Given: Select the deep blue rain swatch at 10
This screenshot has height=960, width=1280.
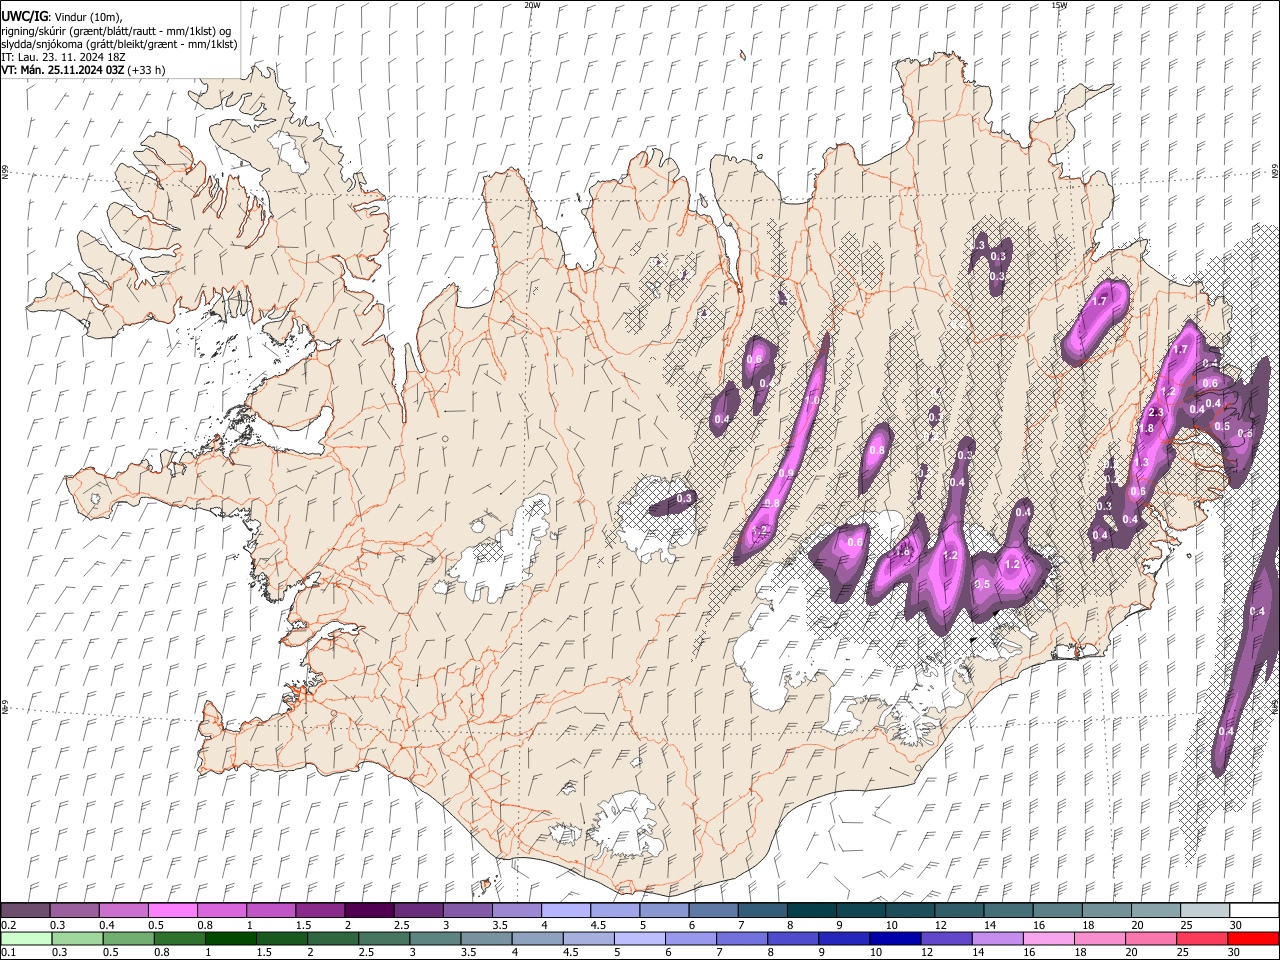Looking at the screenshot, I should 894,938.
